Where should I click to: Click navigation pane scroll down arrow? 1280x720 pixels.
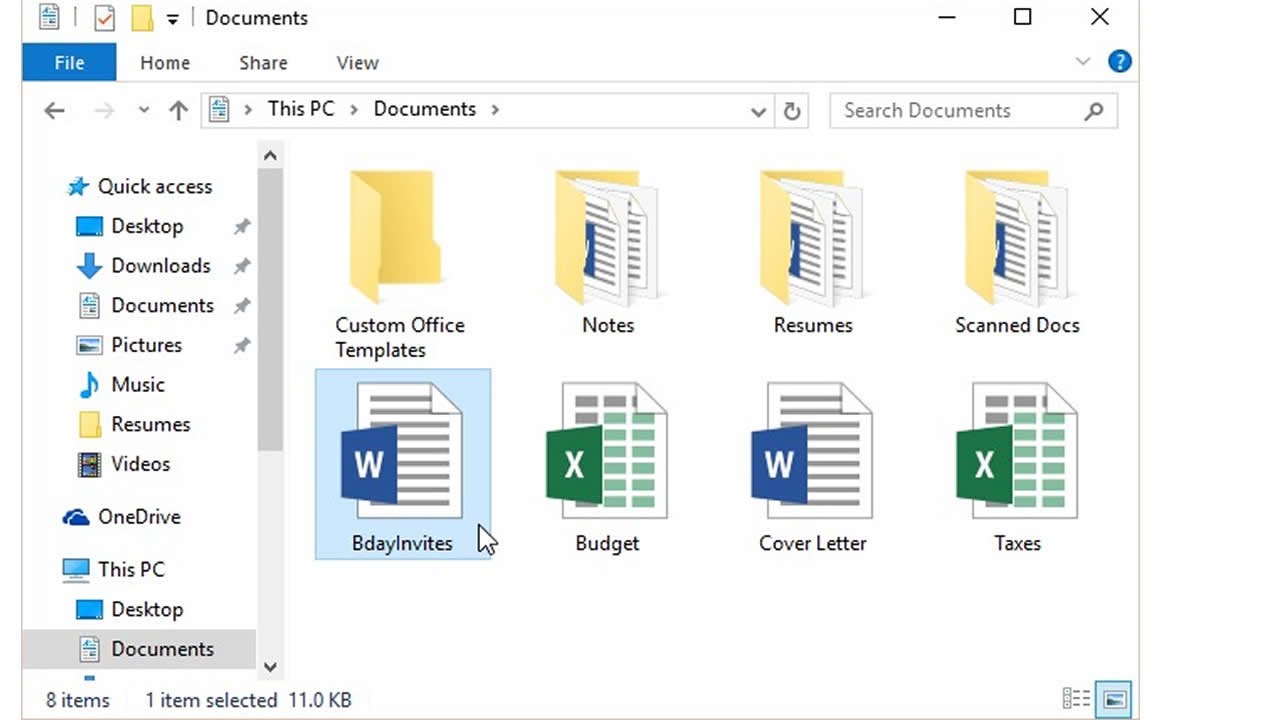tap(270, 666)
